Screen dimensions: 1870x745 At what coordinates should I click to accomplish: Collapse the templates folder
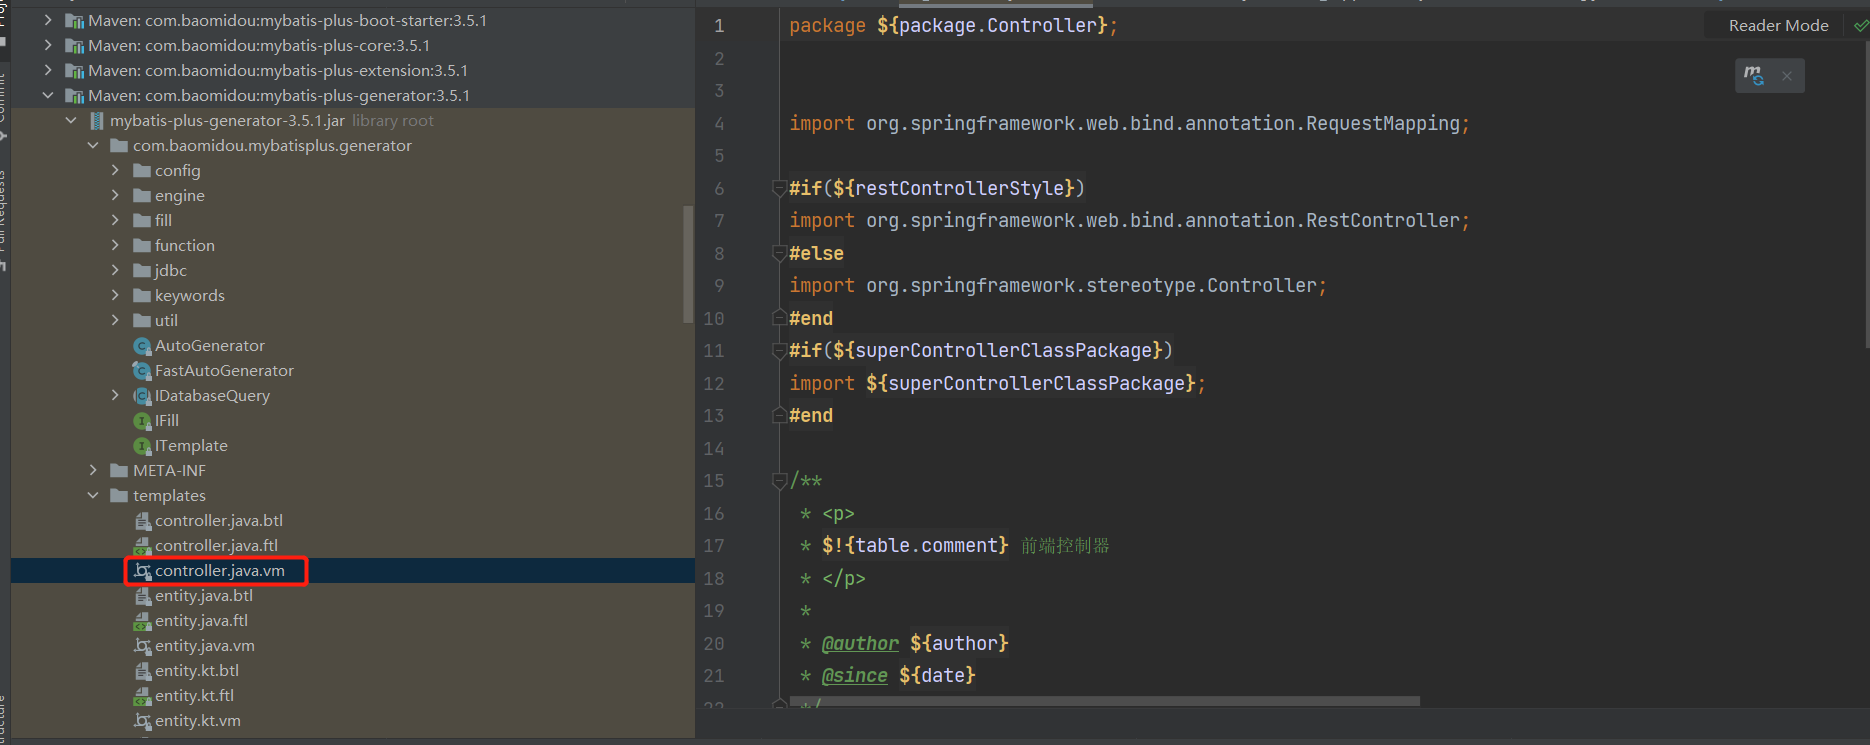tap(93, 496)
